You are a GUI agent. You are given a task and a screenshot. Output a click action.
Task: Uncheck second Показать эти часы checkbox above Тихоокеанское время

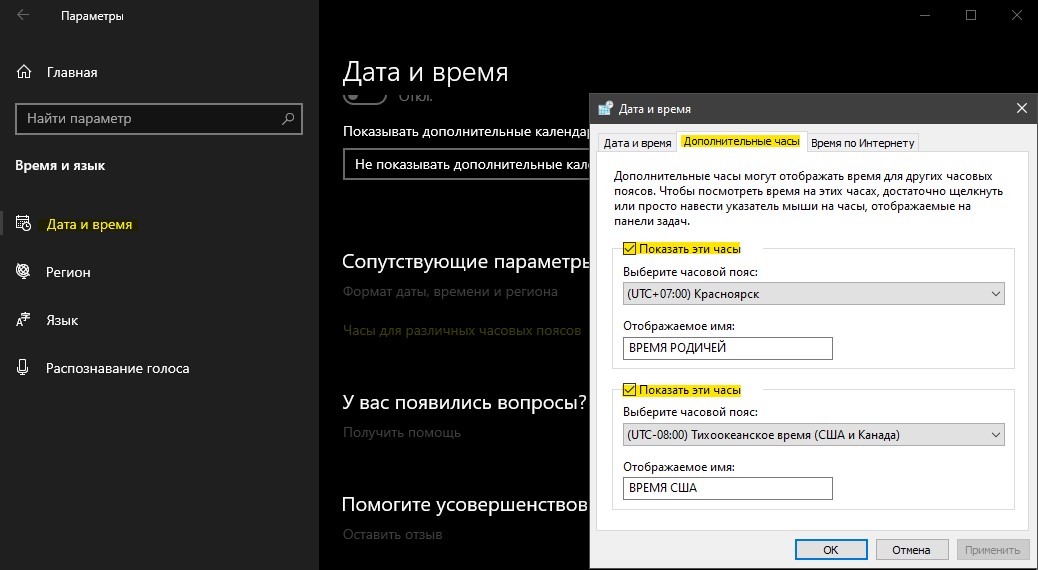[629, 390]
